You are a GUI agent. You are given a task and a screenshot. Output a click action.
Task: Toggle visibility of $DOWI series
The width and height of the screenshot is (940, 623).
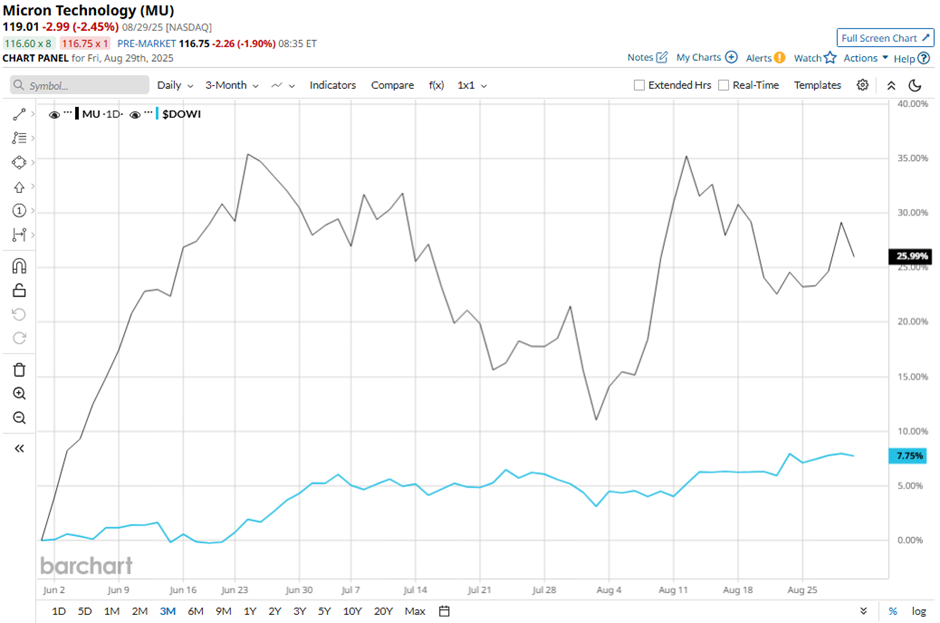pos(135,115)
